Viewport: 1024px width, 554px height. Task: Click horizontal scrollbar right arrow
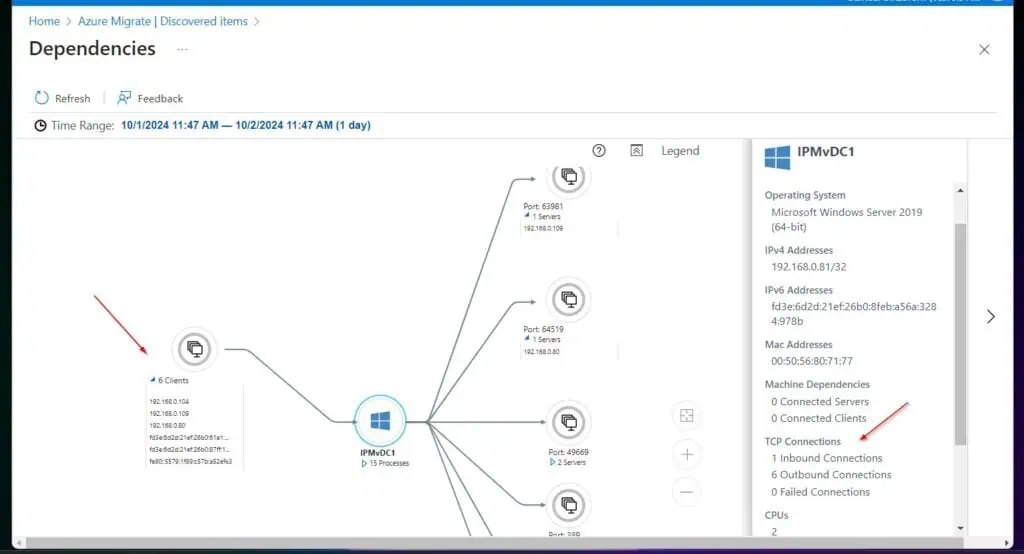(1006, 543)
